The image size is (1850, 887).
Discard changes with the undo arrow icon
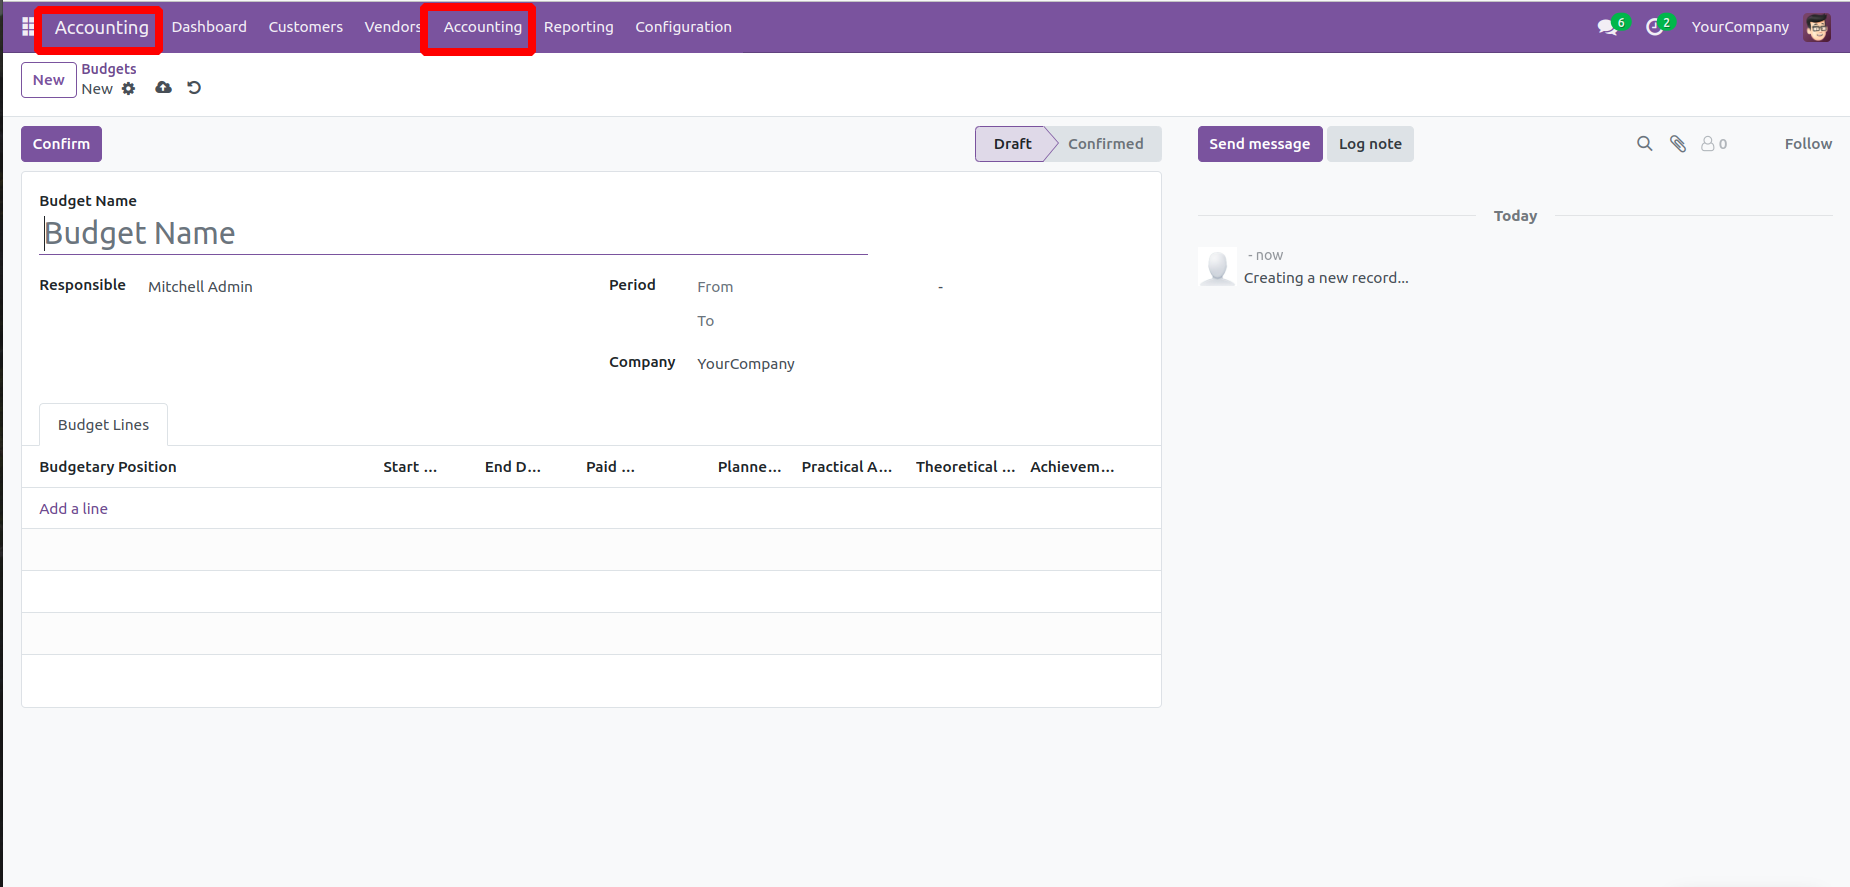pyautogui.click(x=194, y=88)
